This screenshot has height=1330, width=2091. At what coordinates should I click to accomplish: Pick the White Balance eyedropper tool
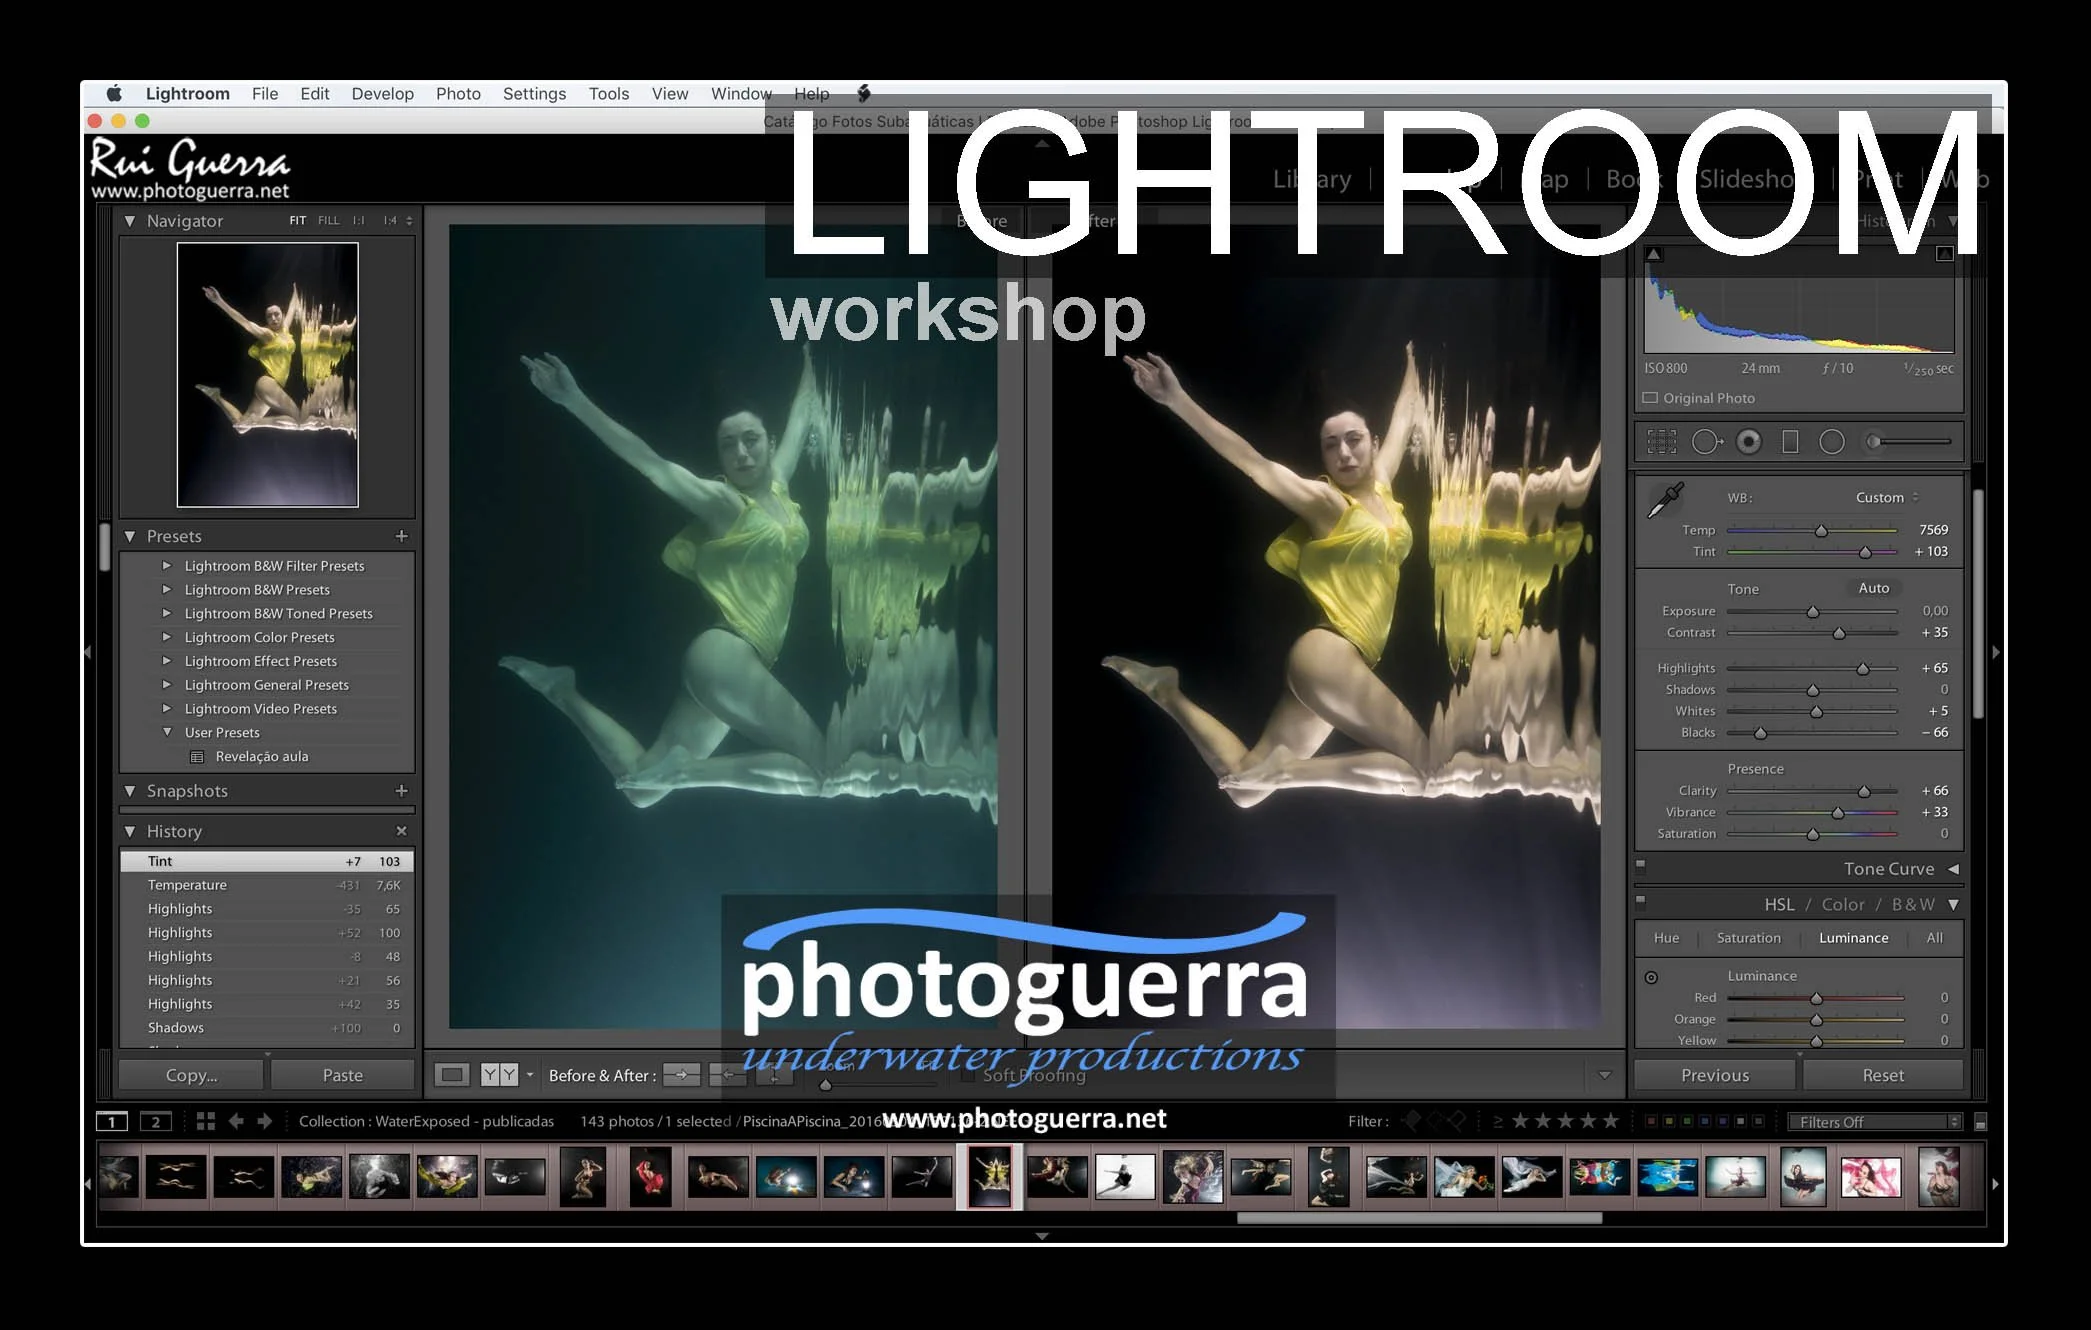[1665, 500]
